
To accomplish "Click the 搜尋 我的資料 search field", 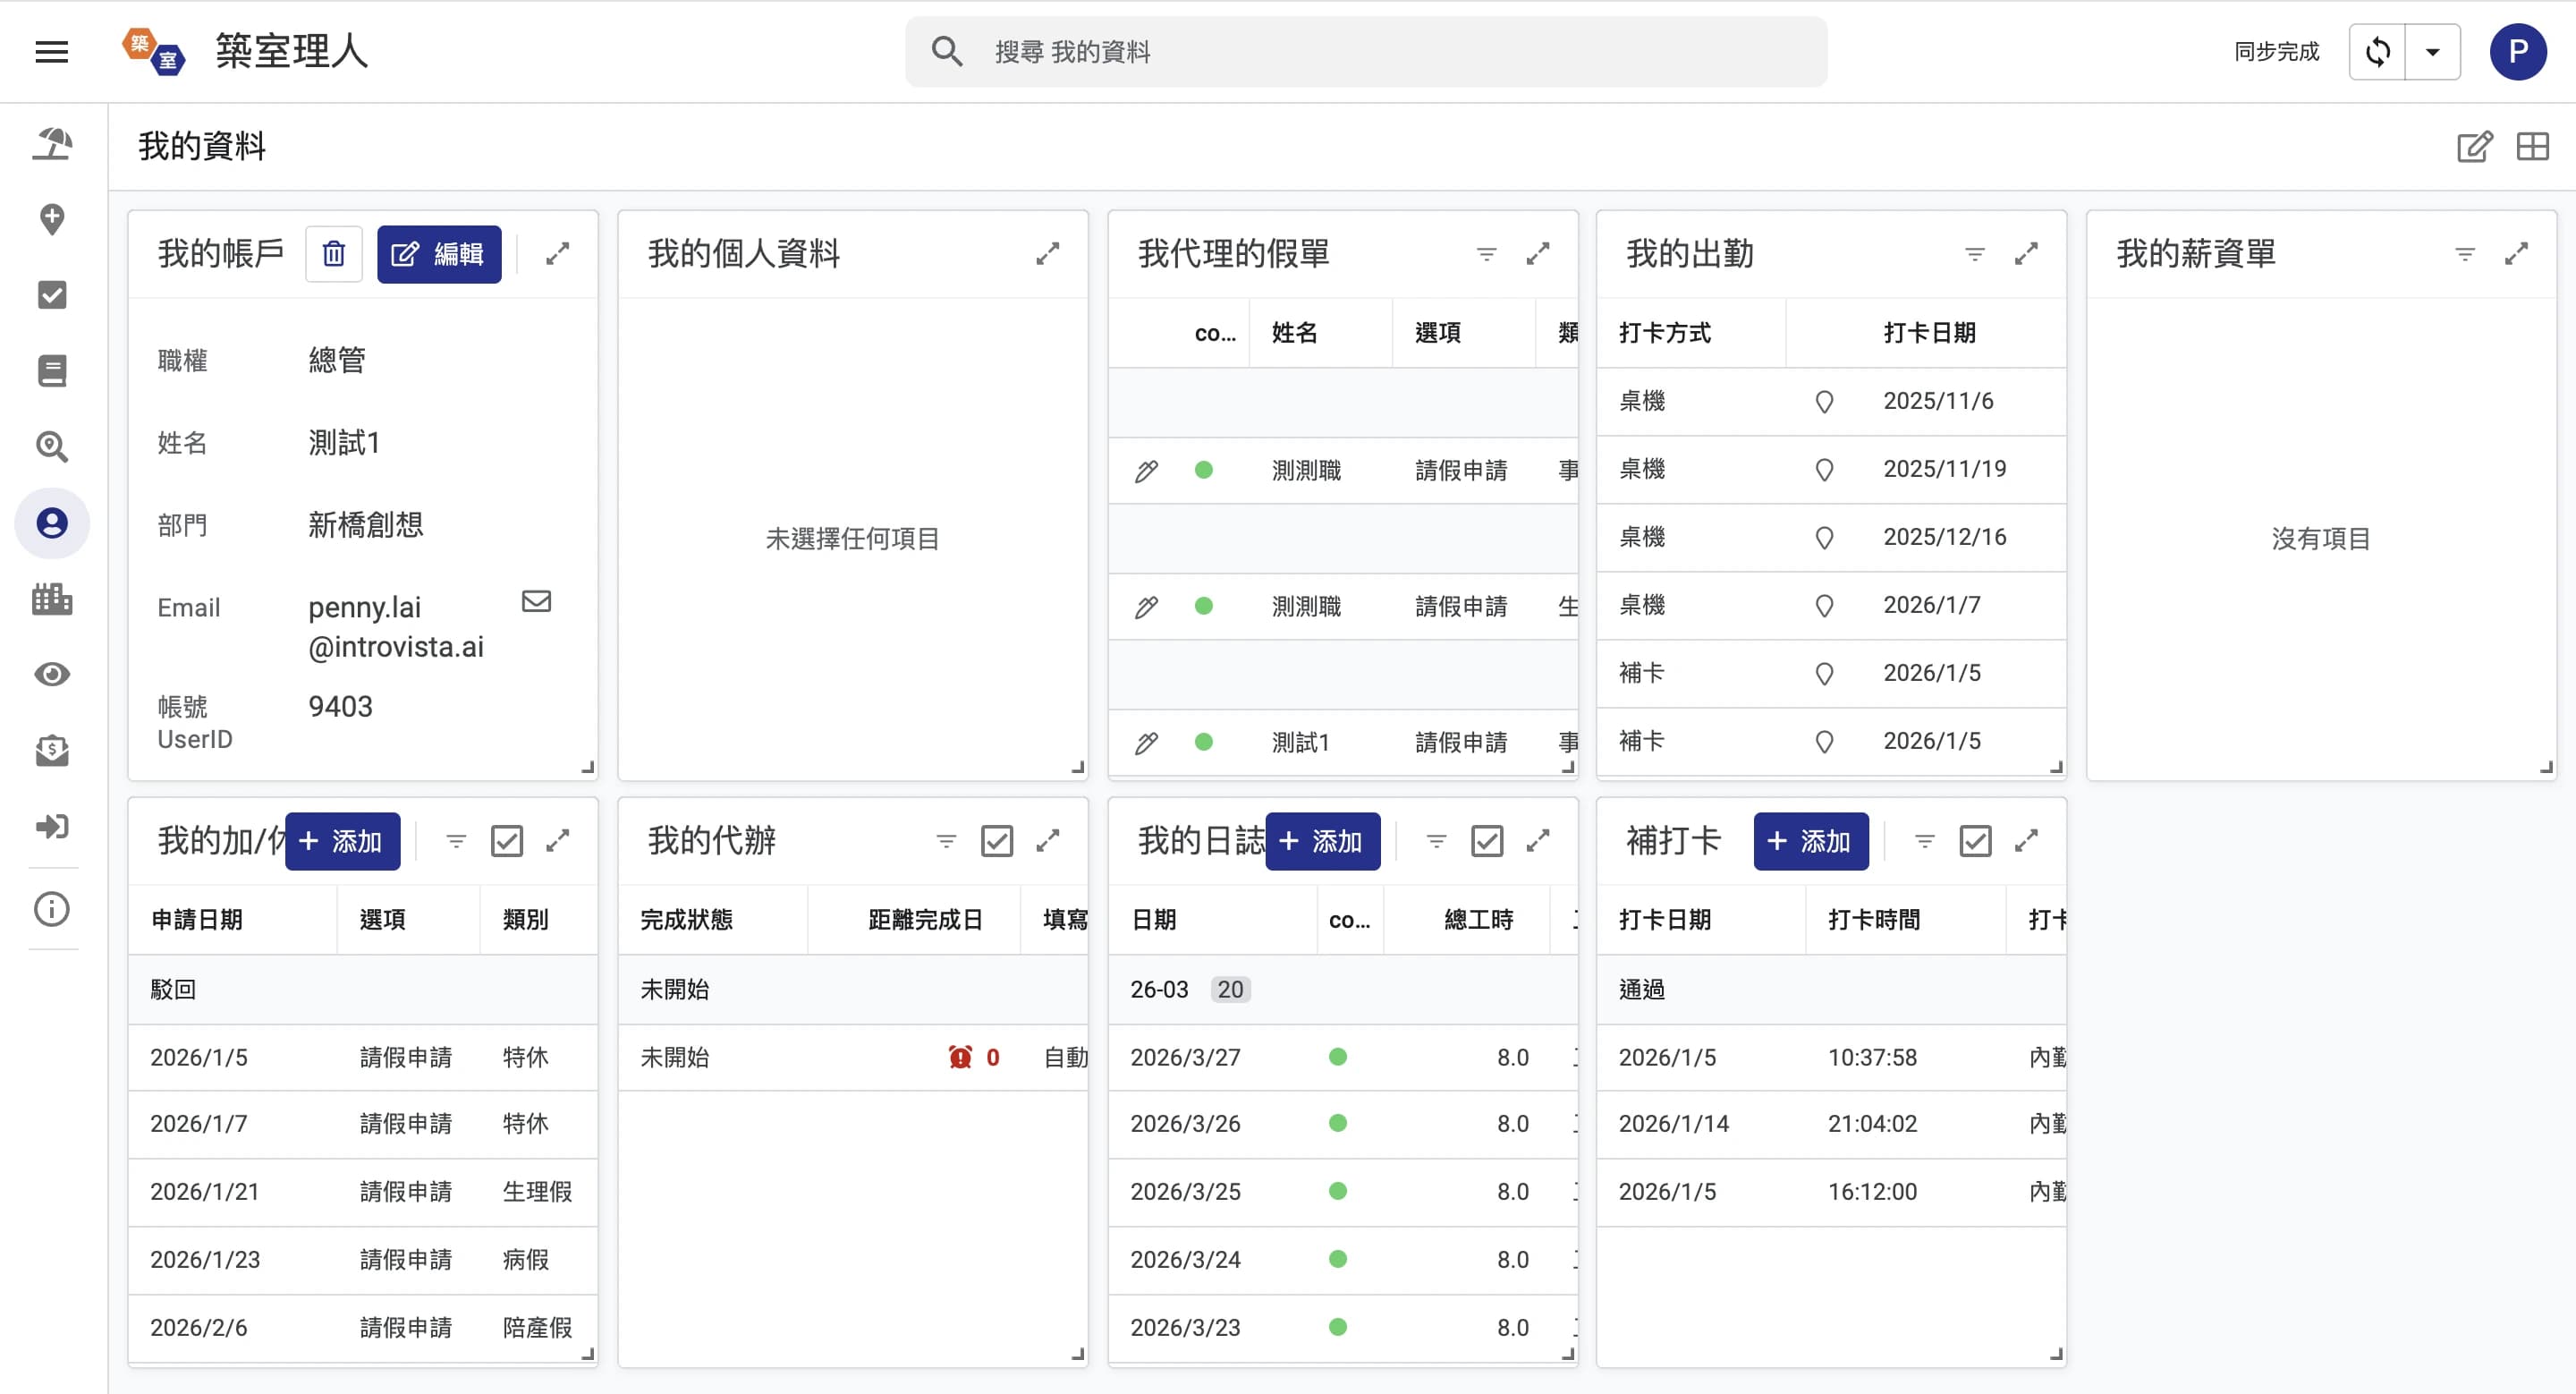I will pyautogui.click(x=1365, y=51).
